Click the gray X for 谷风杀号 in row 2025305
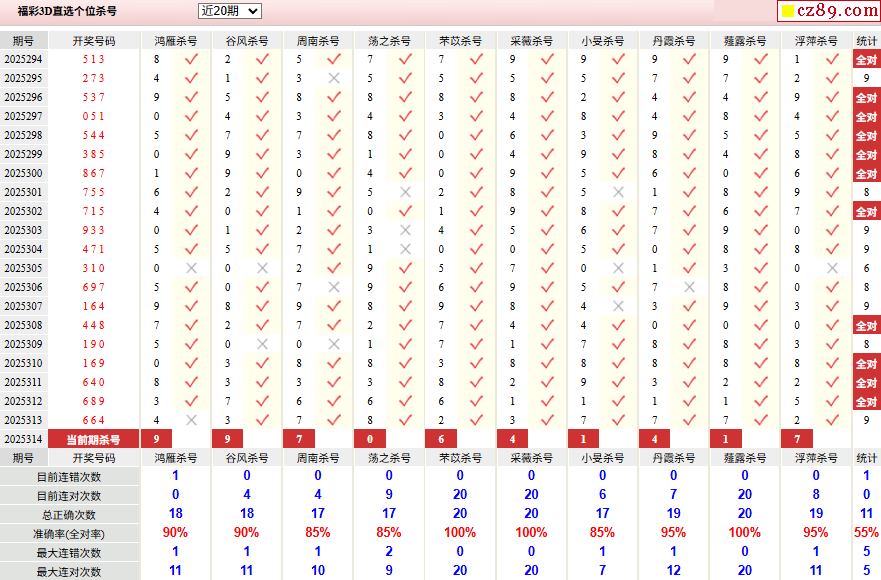 coord(262,268)
